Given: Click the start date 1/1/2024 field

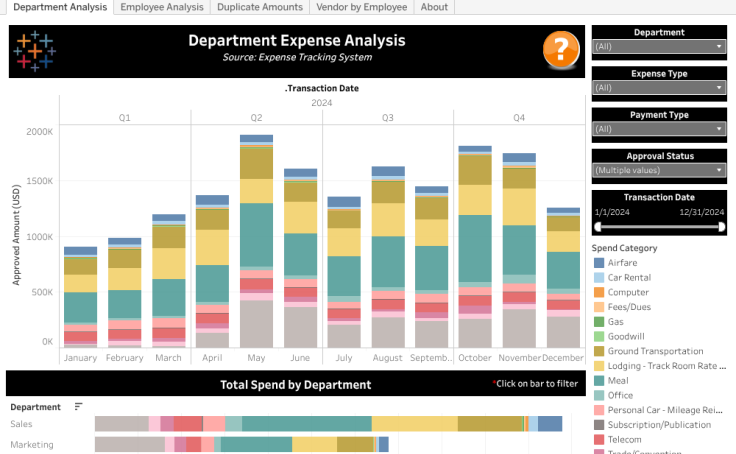Looking at the screenshot, I should pyautogui.click(x=611, y=212).
